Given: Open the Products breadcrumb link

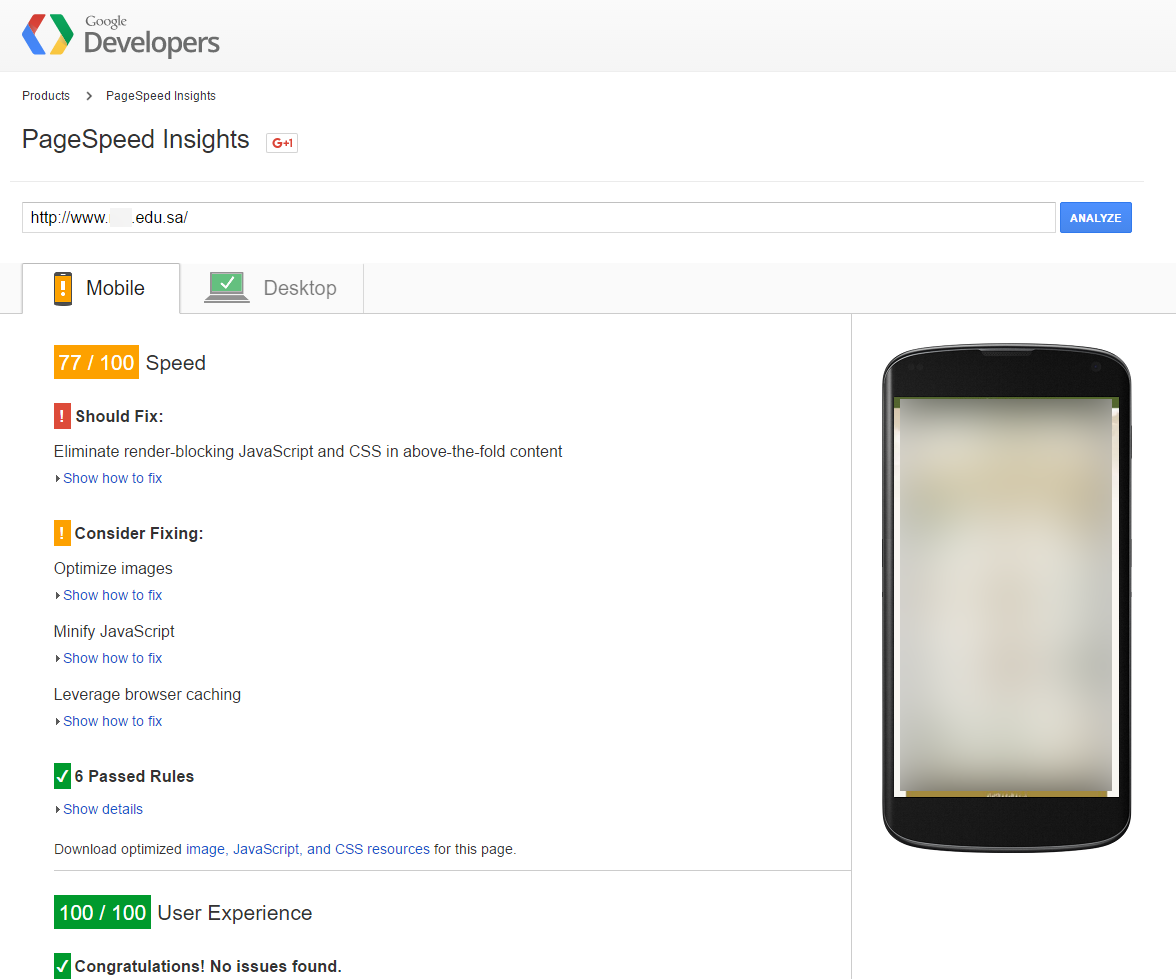Looking at the screenshot, I should pyautogui.click(x=46, y=96).
